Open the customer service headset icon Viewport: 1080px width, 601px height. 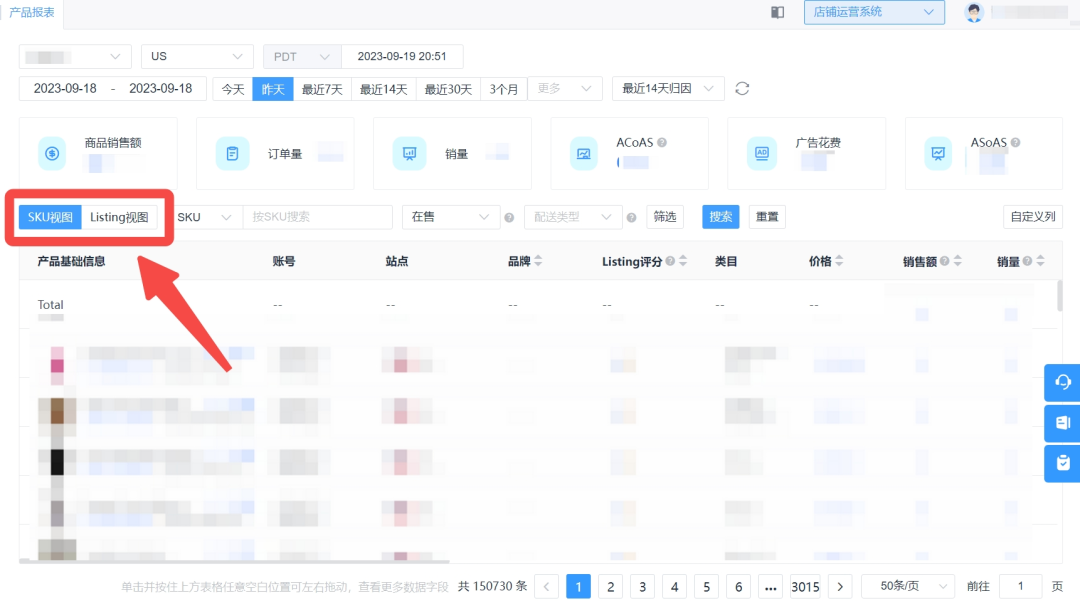click(1061, 382)
